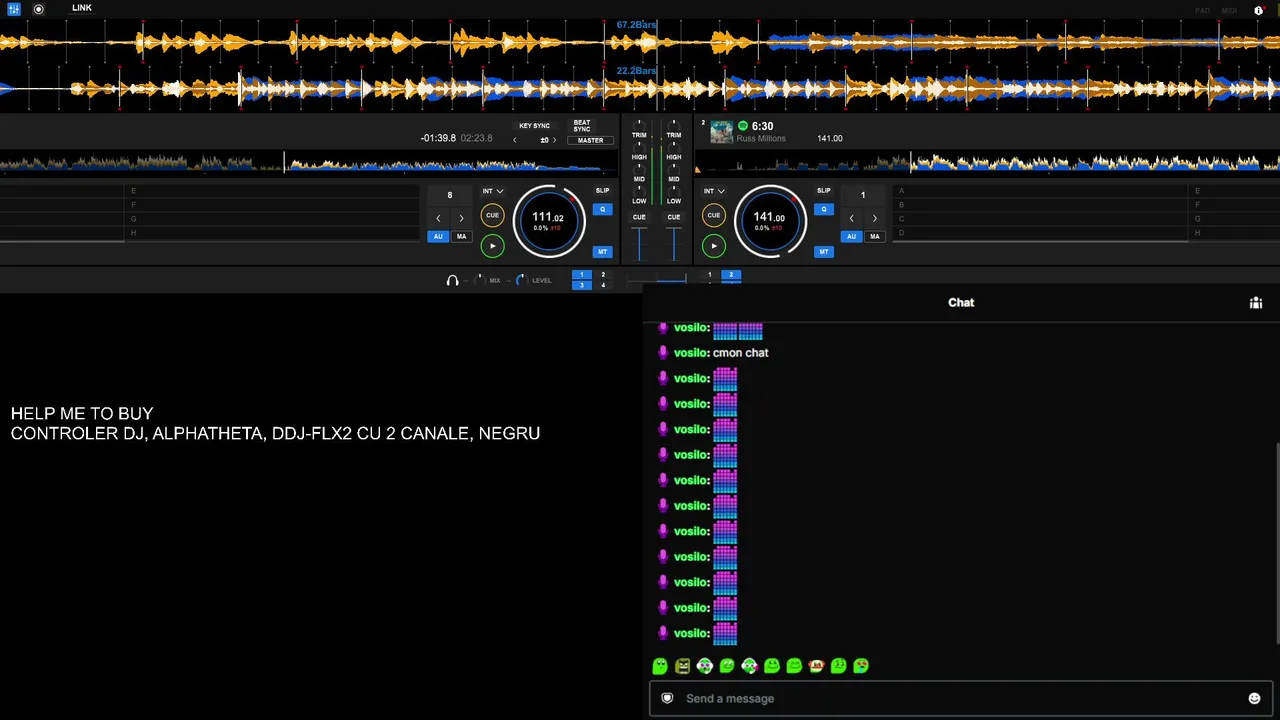The height and width of the screenshot is (720, 1280).
Task: Toggle SLIP mode on deck 2
Action: pos(823,191)
